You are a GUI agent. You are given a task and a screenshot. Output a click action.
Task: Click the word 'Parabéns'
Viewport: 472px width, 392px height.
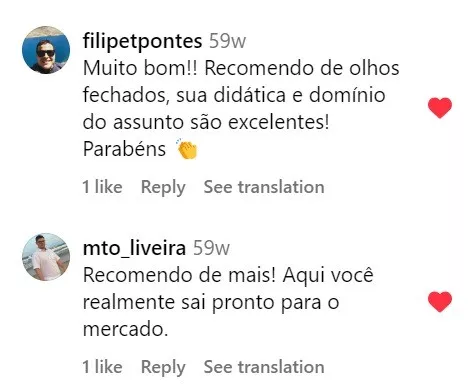pos(124,149)
